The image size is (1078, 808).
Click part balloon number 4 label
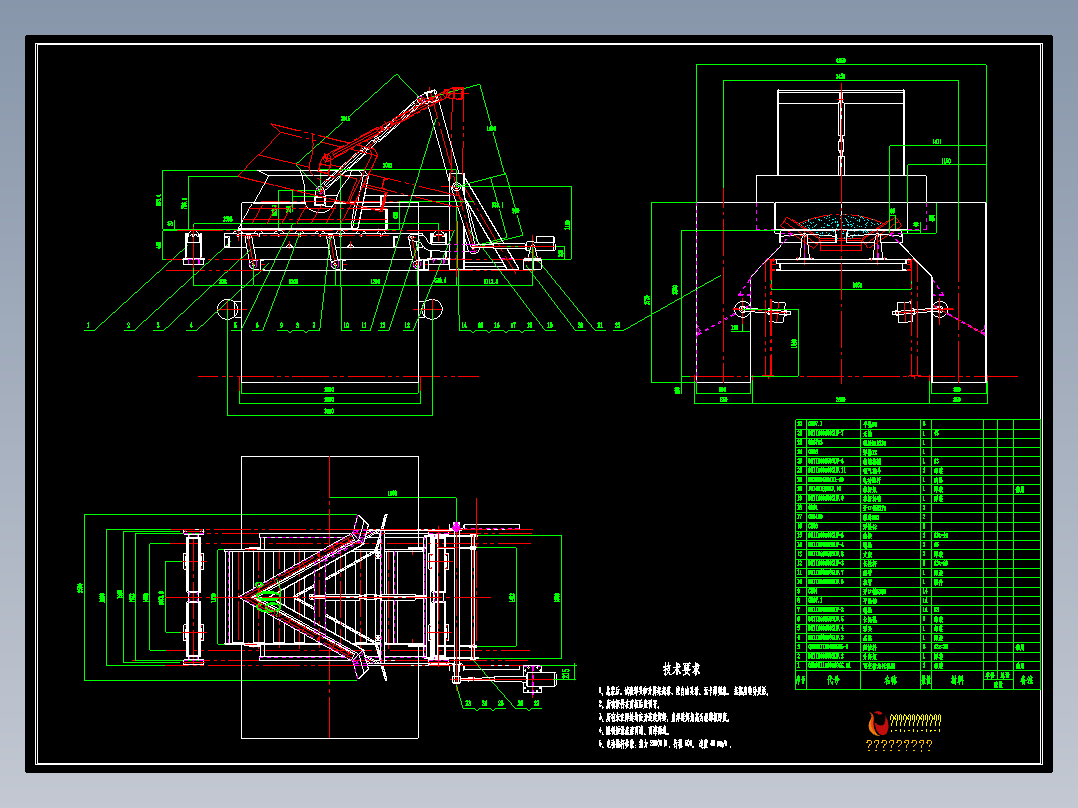coord(191,326)
